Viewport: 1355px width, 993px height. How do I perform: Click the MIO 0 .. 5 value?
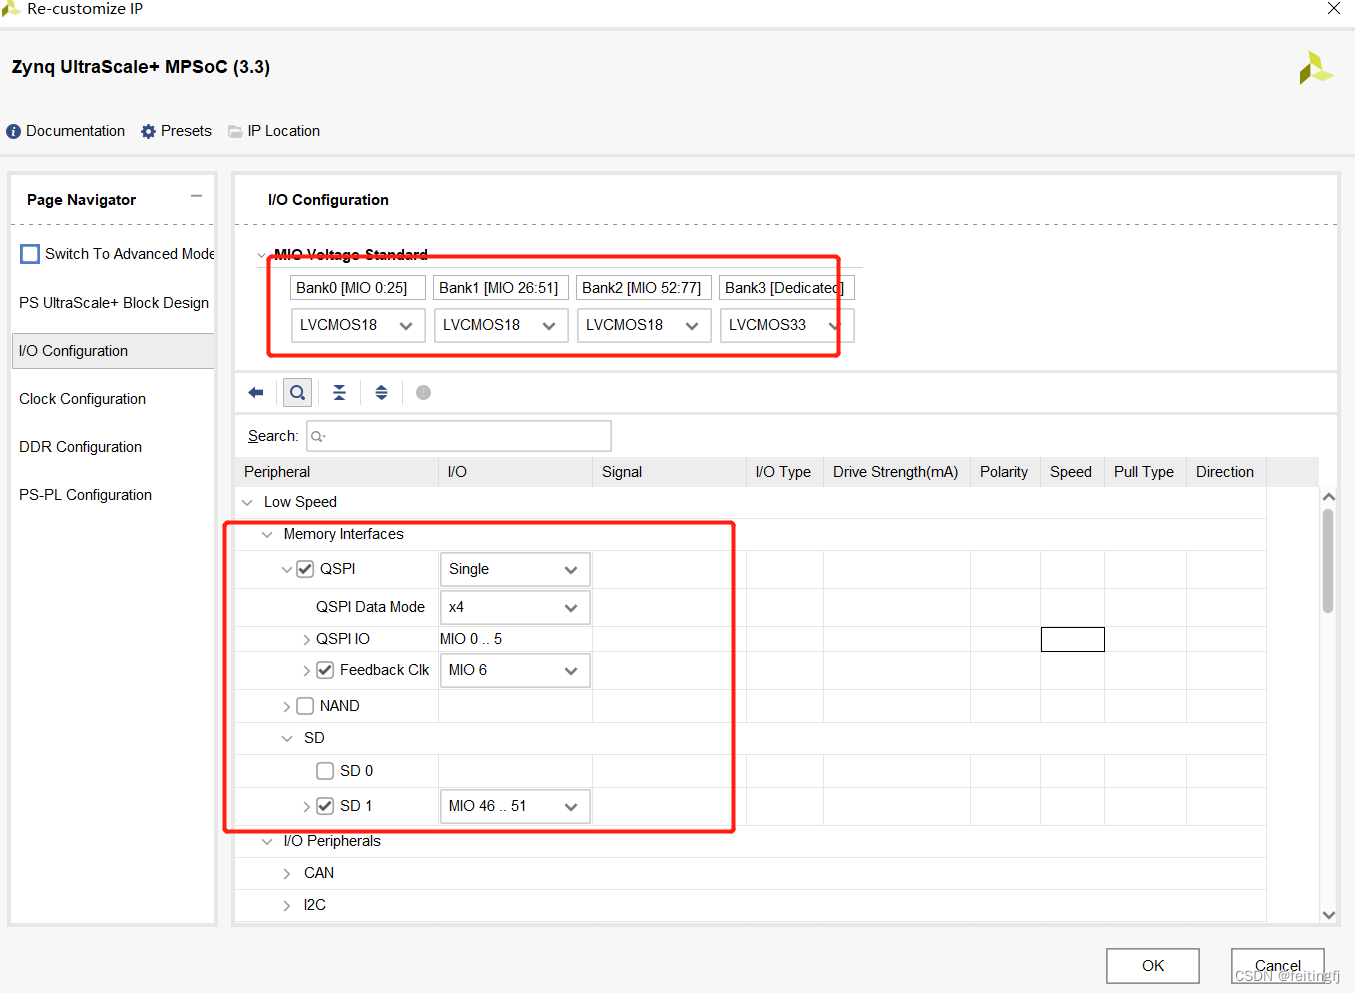(471, 639)
